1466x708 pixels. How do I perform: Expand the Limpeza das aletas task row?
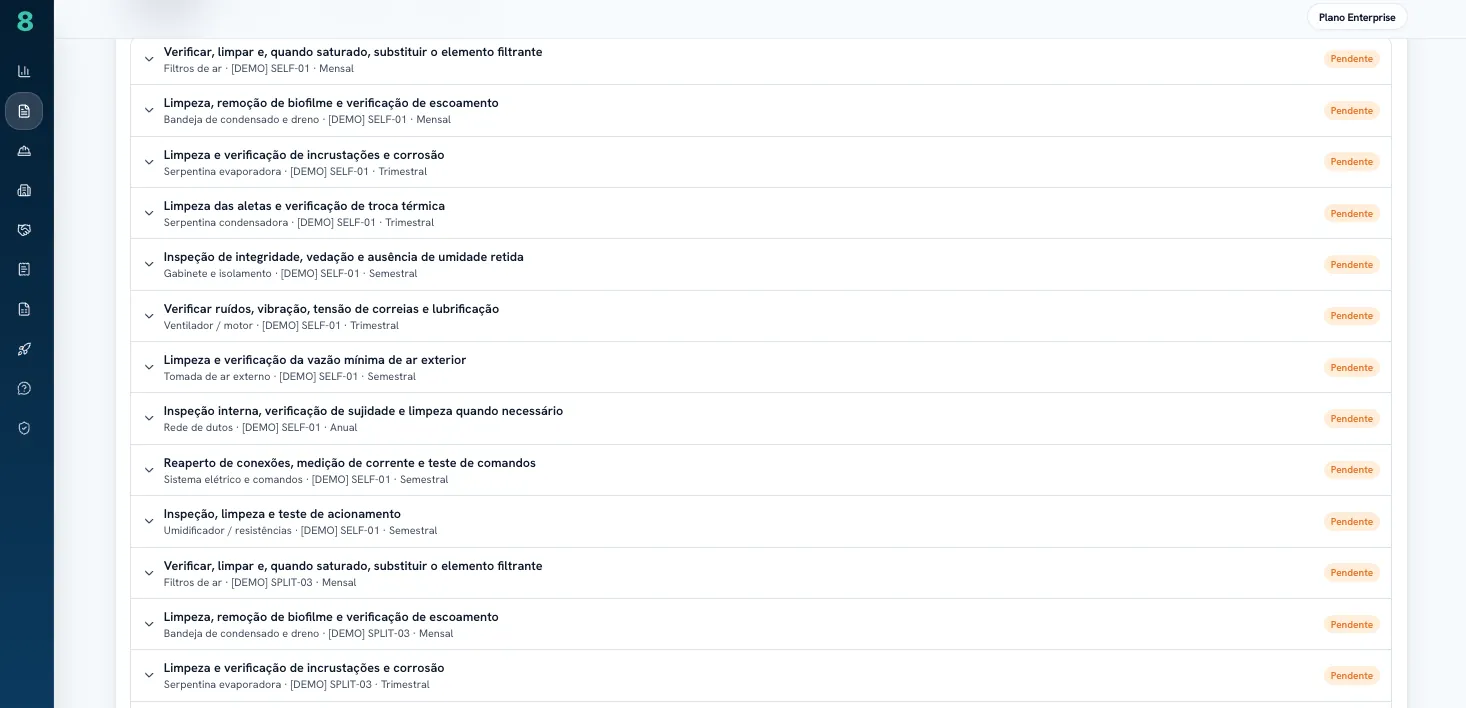click(760, 213)
